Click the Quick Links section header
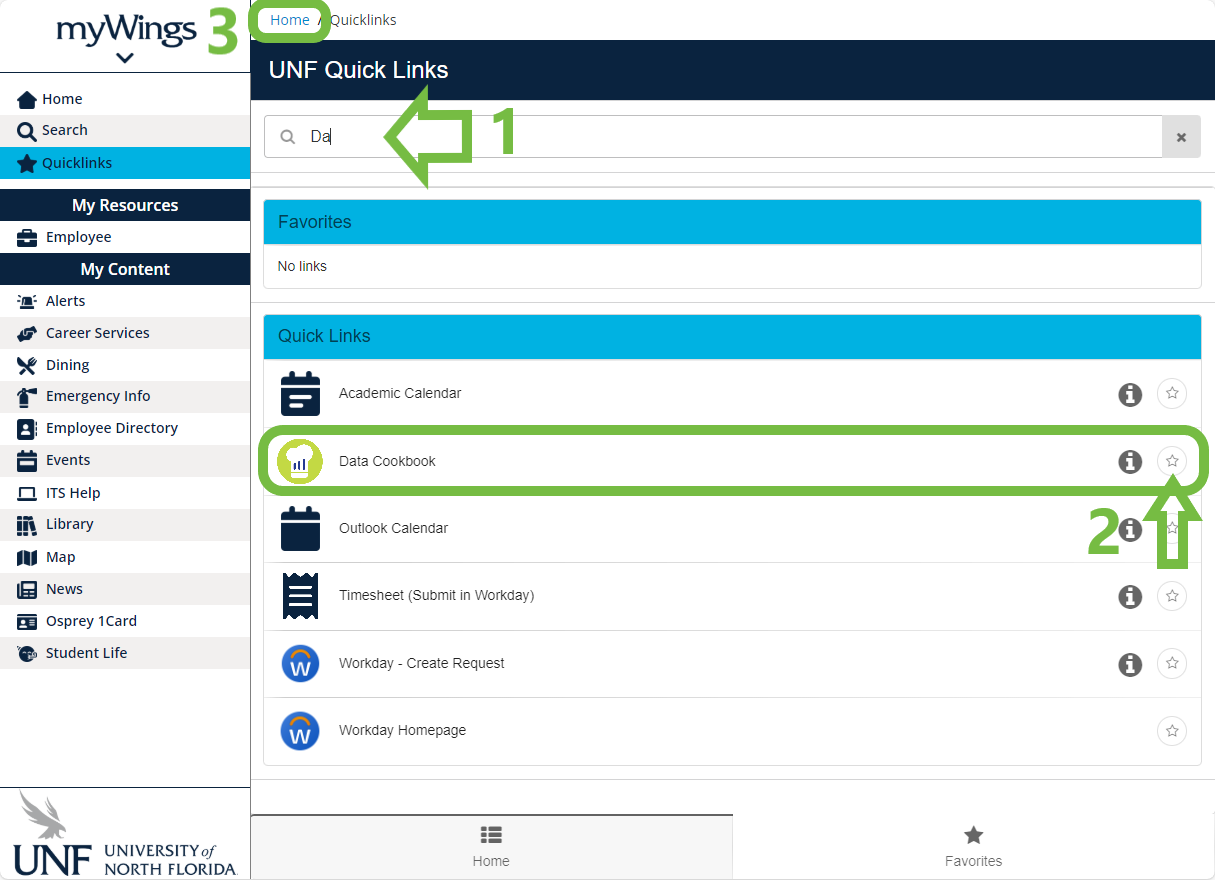Screen dimensions: 1215x880 click(732, 337)
